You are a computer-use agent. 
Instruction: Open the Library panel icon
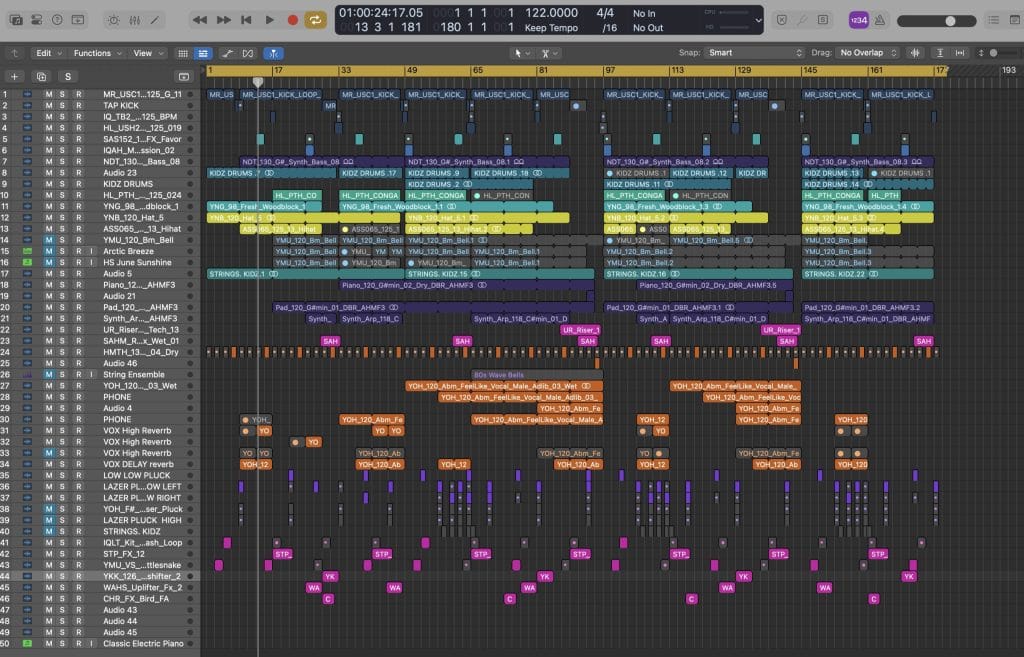pos(14,19)
